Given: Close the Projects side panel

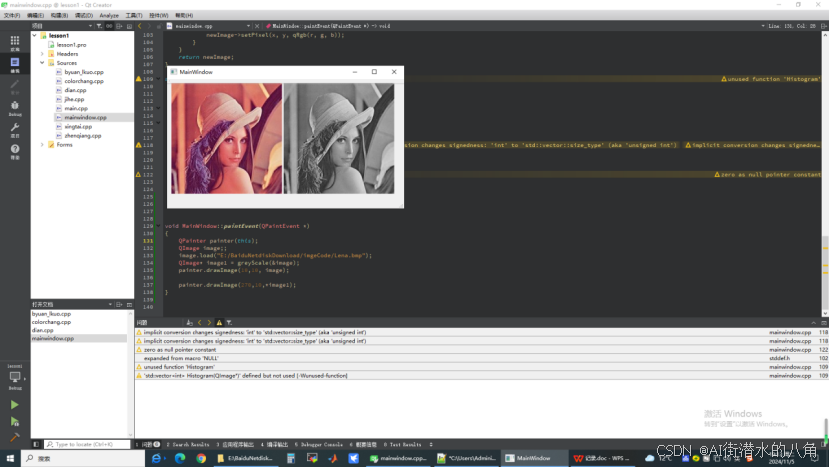Looking at the screenshot, I should [129, 25].
